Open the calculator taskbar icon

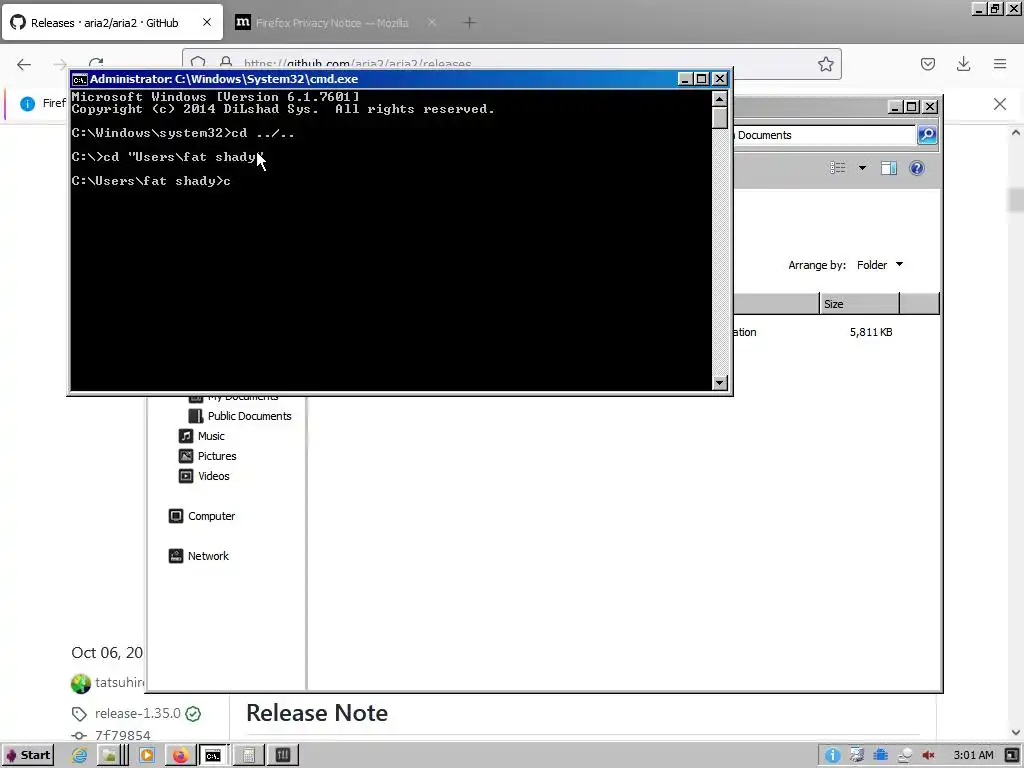click(248, 756)
